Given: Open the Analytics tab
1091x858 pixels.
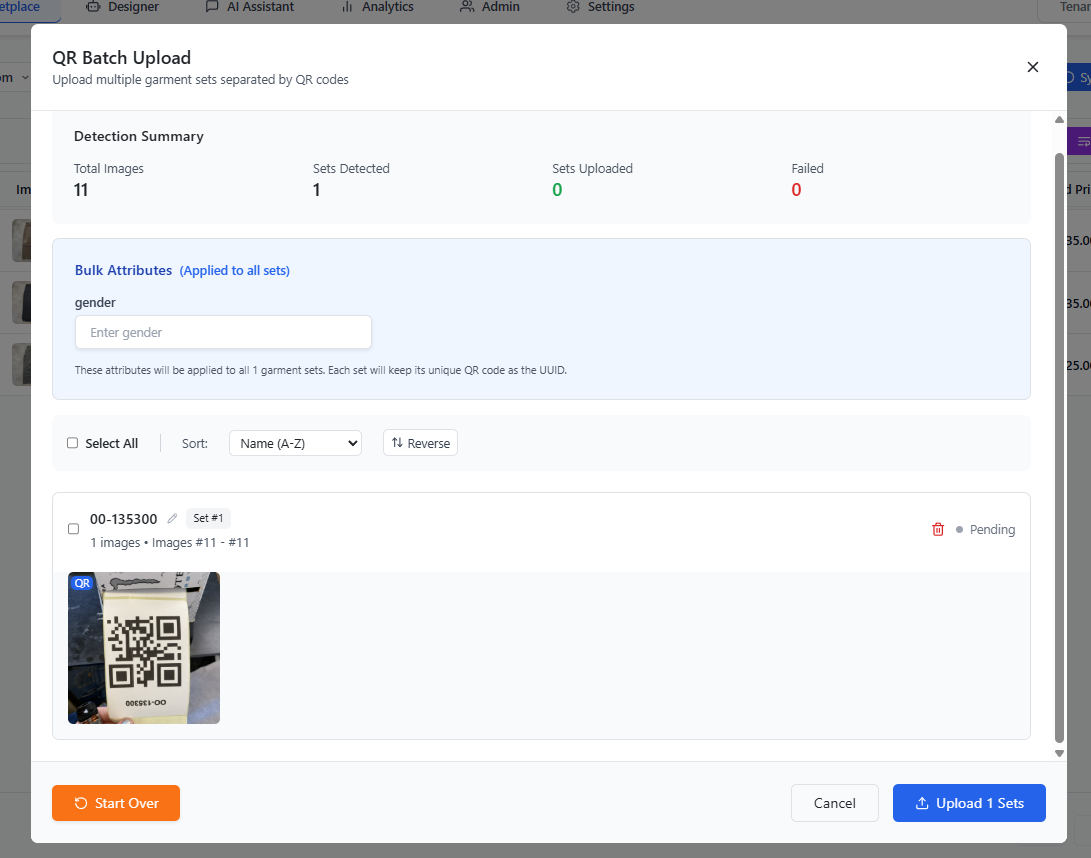Looking at the screenshot, I should pos(378,7).
